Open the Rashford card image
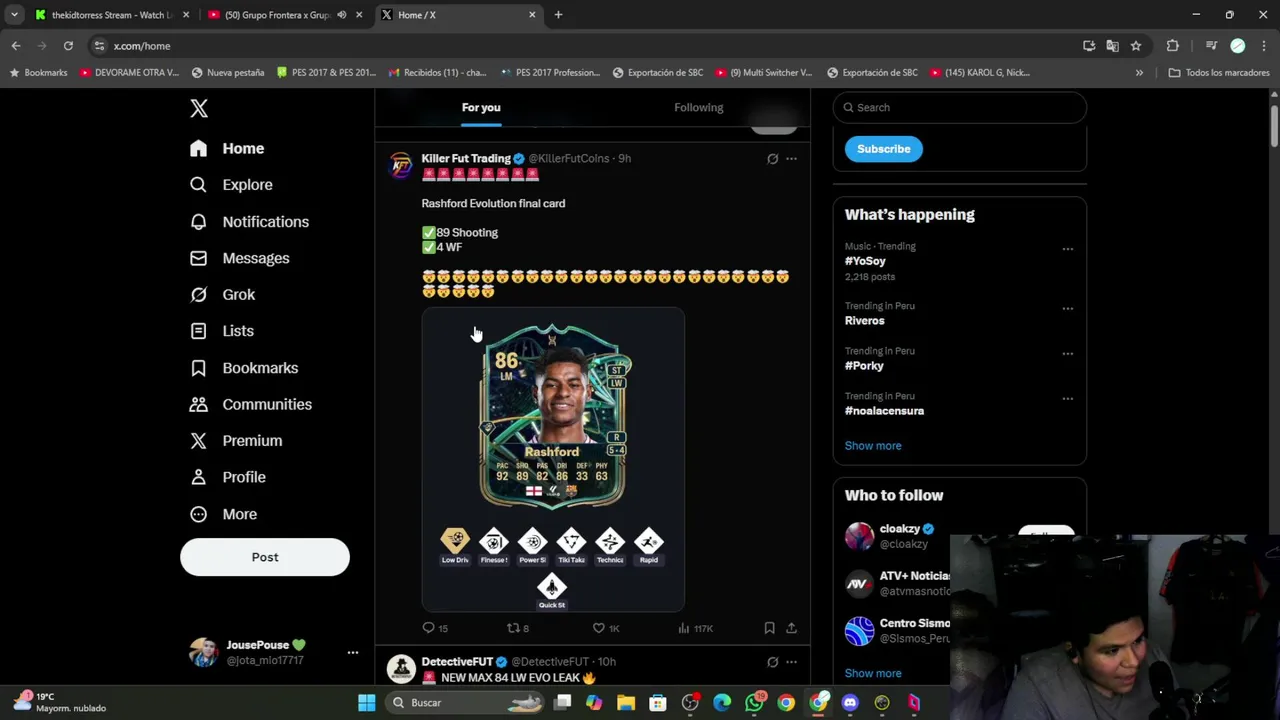1280x720 pixels. coord(553,460)
